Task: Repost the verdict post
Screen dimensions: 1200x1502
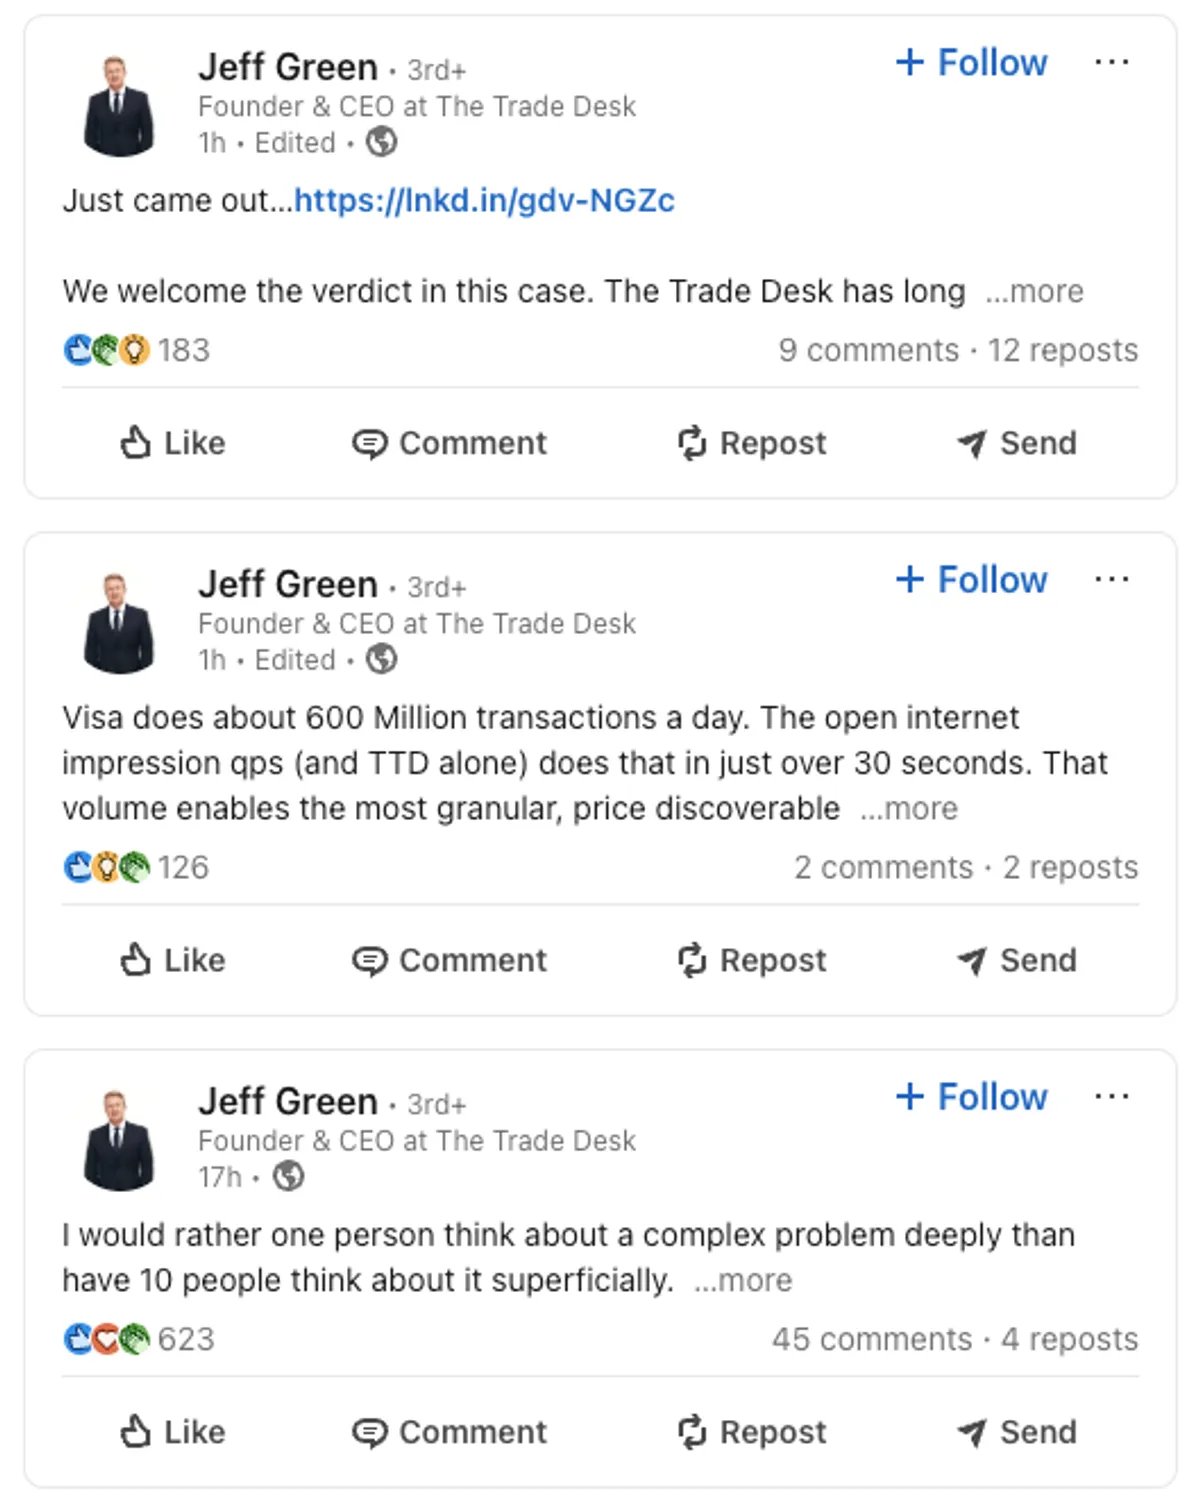Action: [x=752, y=443]
